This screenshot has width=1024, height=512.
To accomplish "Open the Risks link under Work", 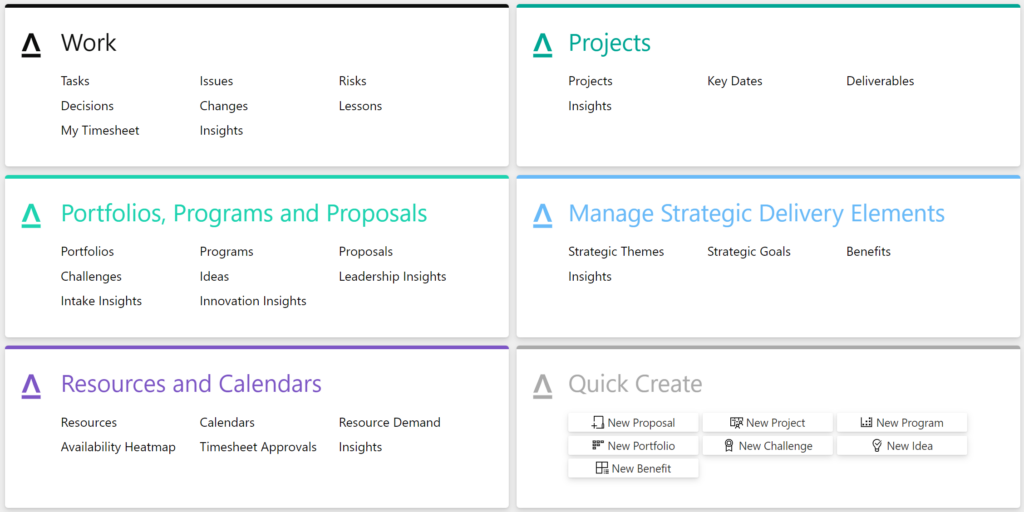I will point(353,81).
